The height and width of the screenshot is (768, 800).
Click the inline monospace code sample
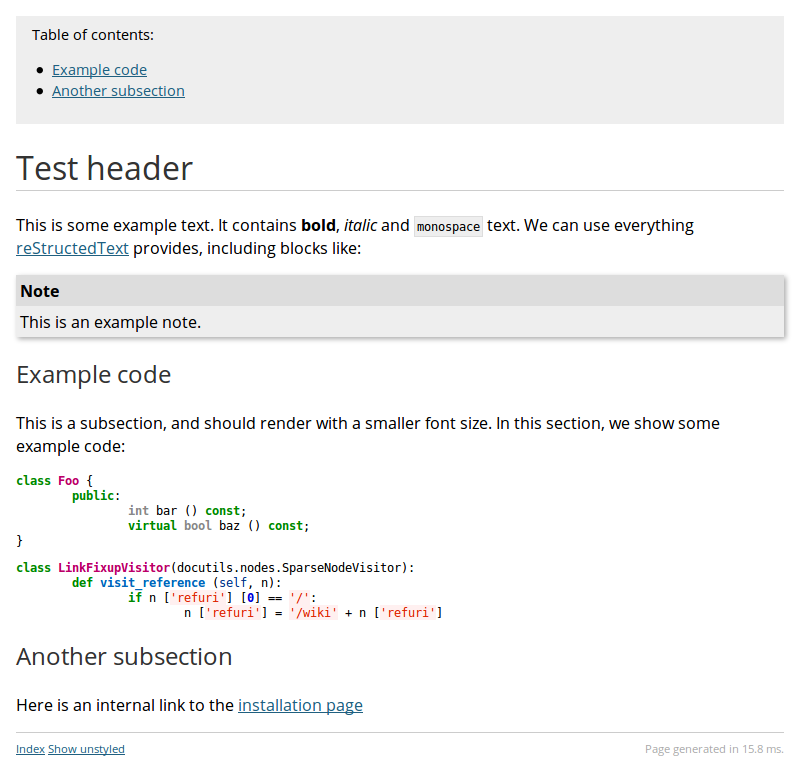coord(448,227)
